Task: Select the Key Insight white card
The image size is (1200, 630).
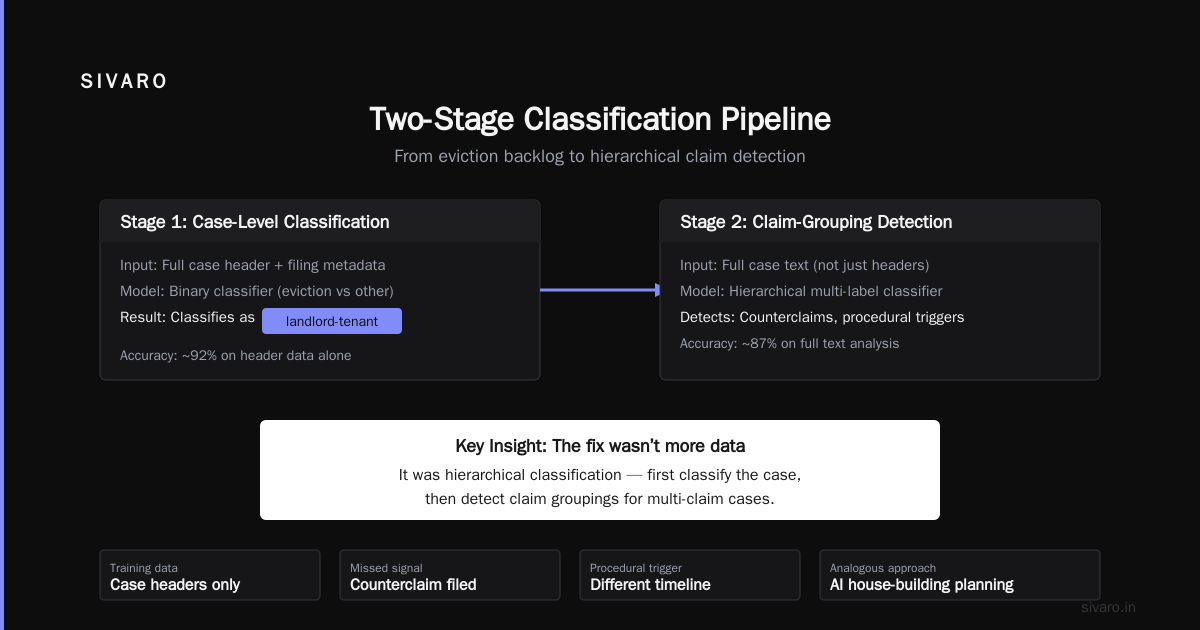Action: pyautogui.click(x=600, y=470)
